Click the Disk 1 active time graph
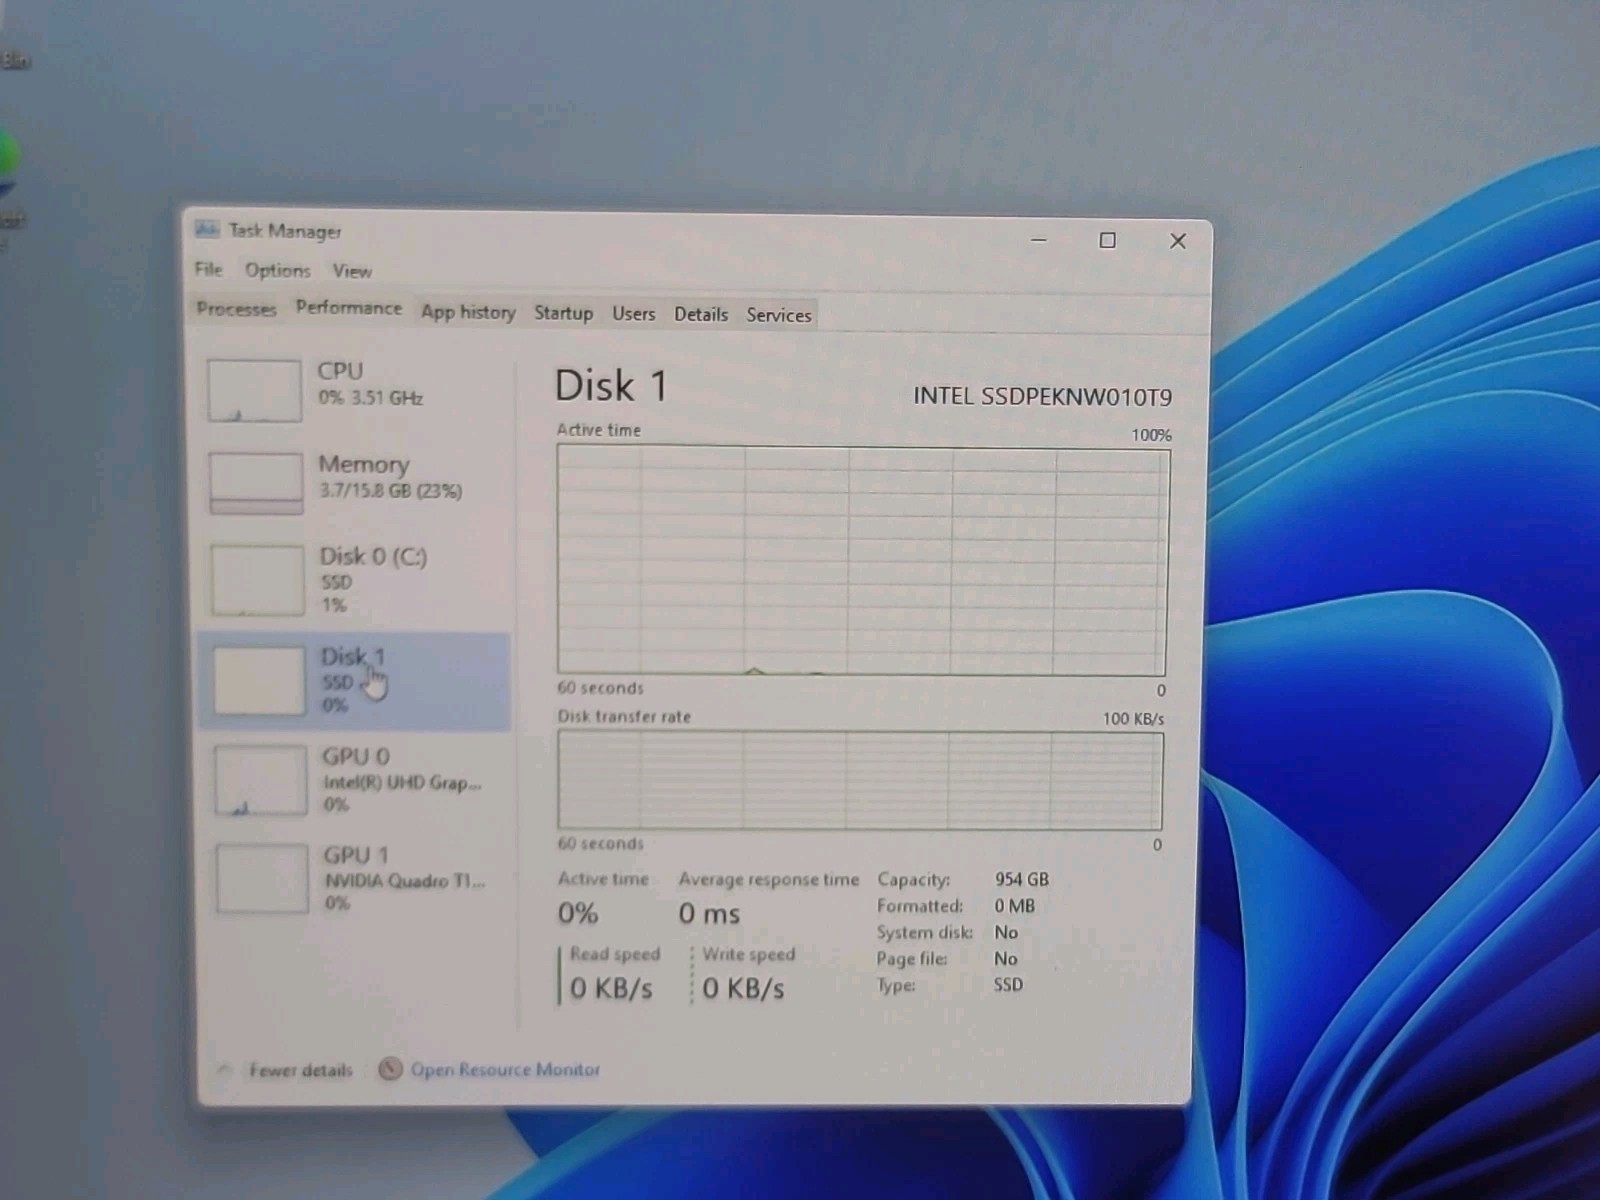The height and width of the screenshot is (1200, 1600). [x=863, y=561]
